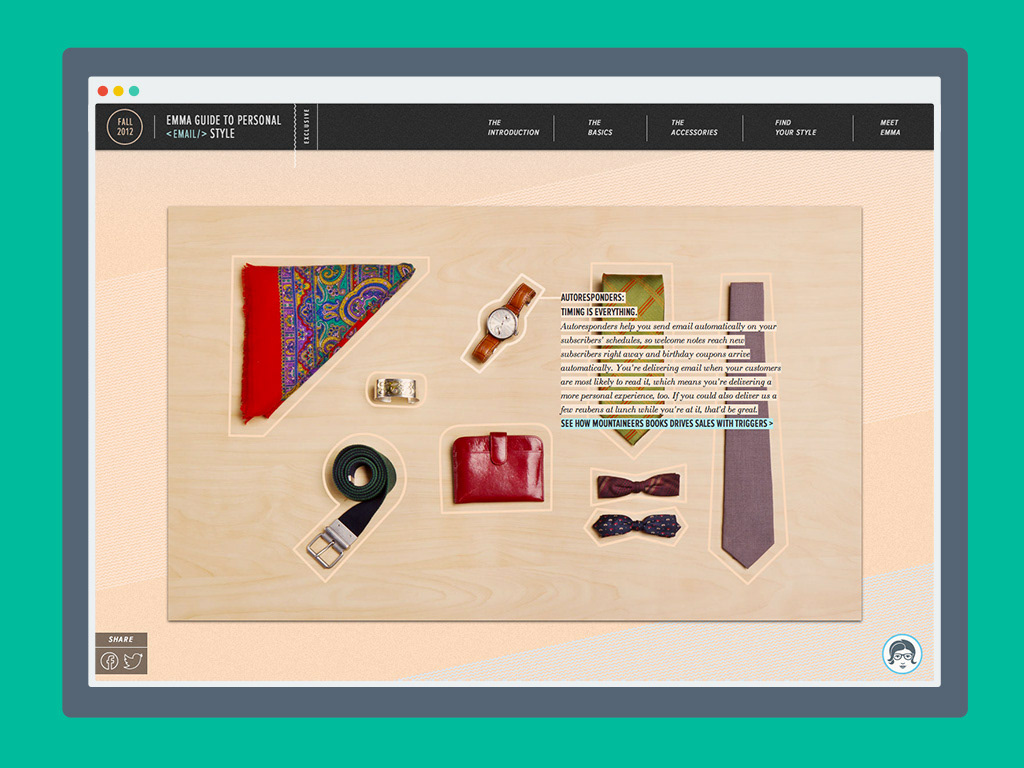Select the navy dotted bow tie
The image size is (1024, 768).
click(636, 526)
